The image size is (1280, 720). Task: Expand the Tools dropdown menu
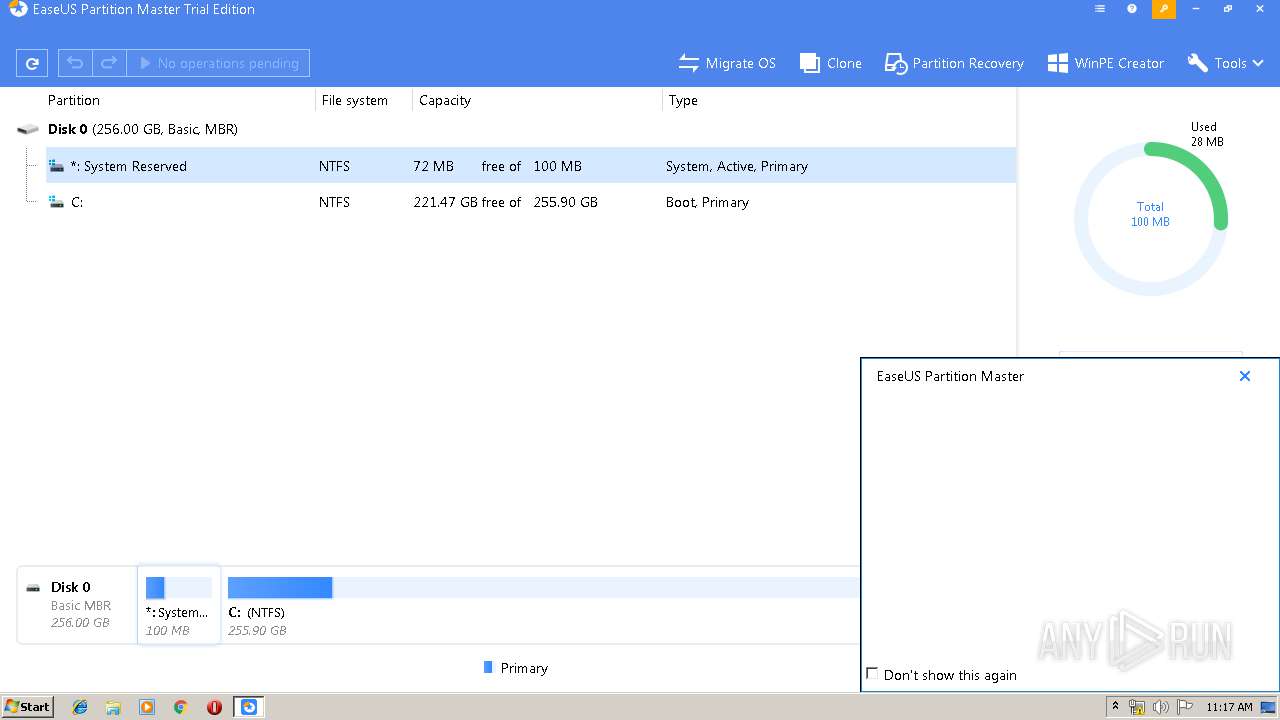point(1226,63)
